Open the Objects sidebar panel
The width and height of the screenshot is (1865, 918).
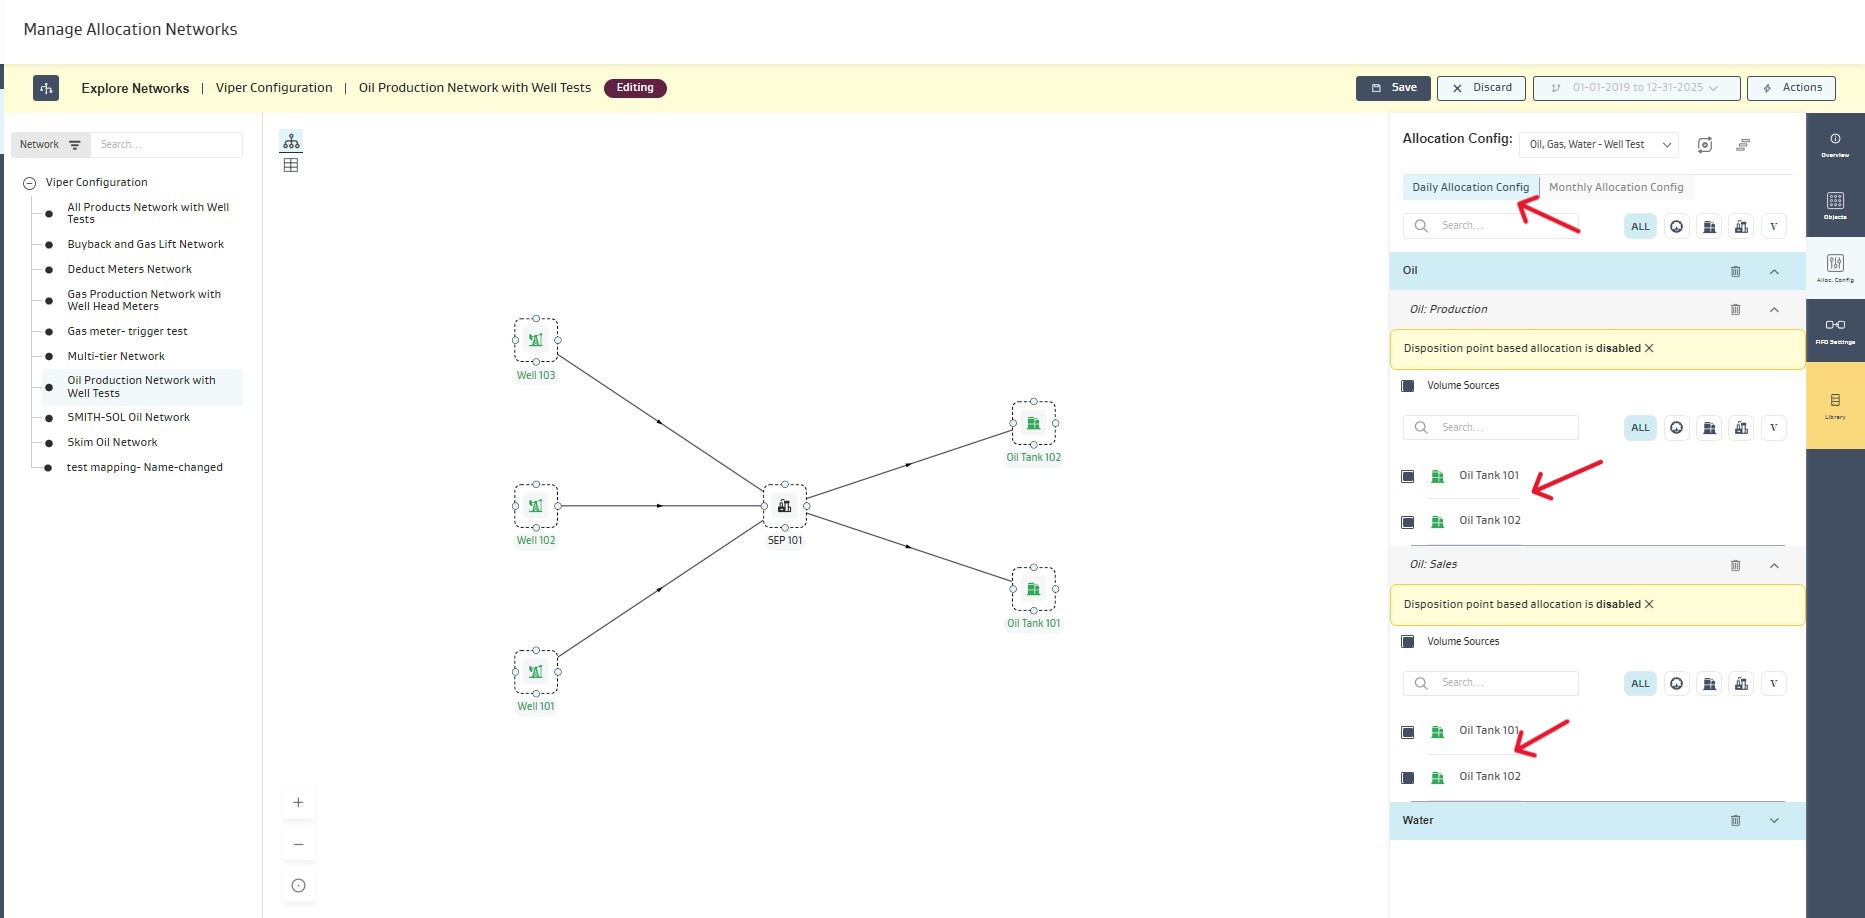pyautogui.click(x=1835, y=205)
